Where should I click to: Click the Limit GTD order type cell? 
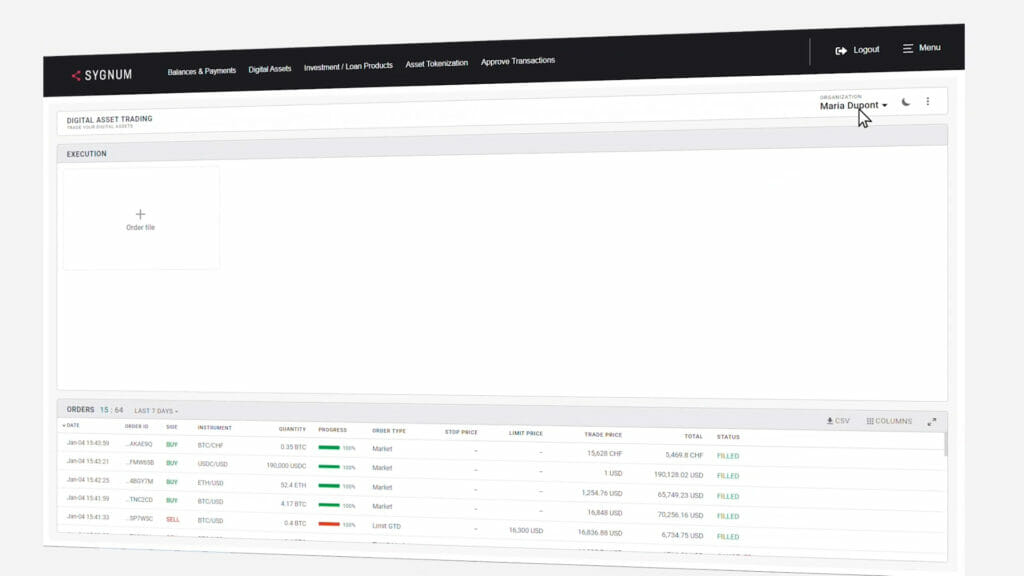[387, 526]
